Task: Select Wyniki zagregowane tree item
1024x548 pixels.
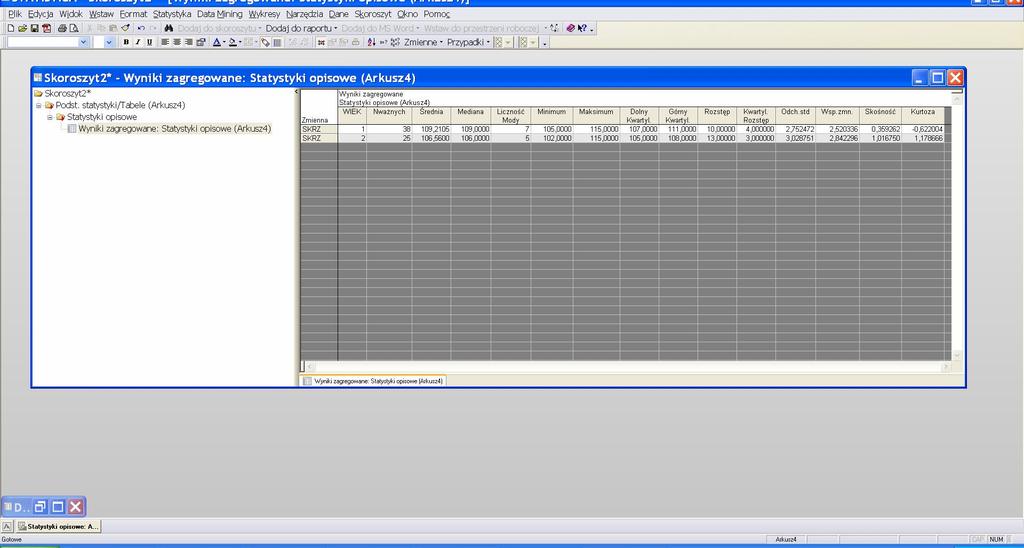Action: 174,129
